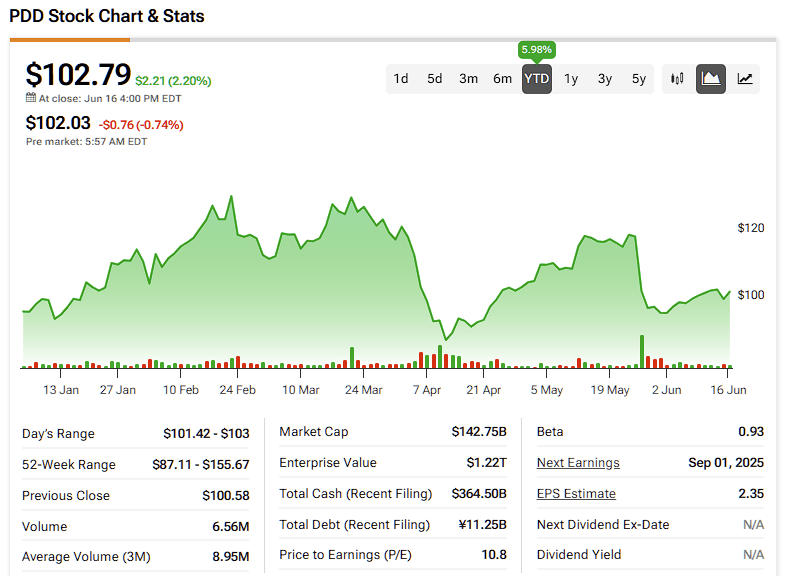The image size is (790, 576).
Task: Click the 13 Jan axis label
Action: [61, 390]
